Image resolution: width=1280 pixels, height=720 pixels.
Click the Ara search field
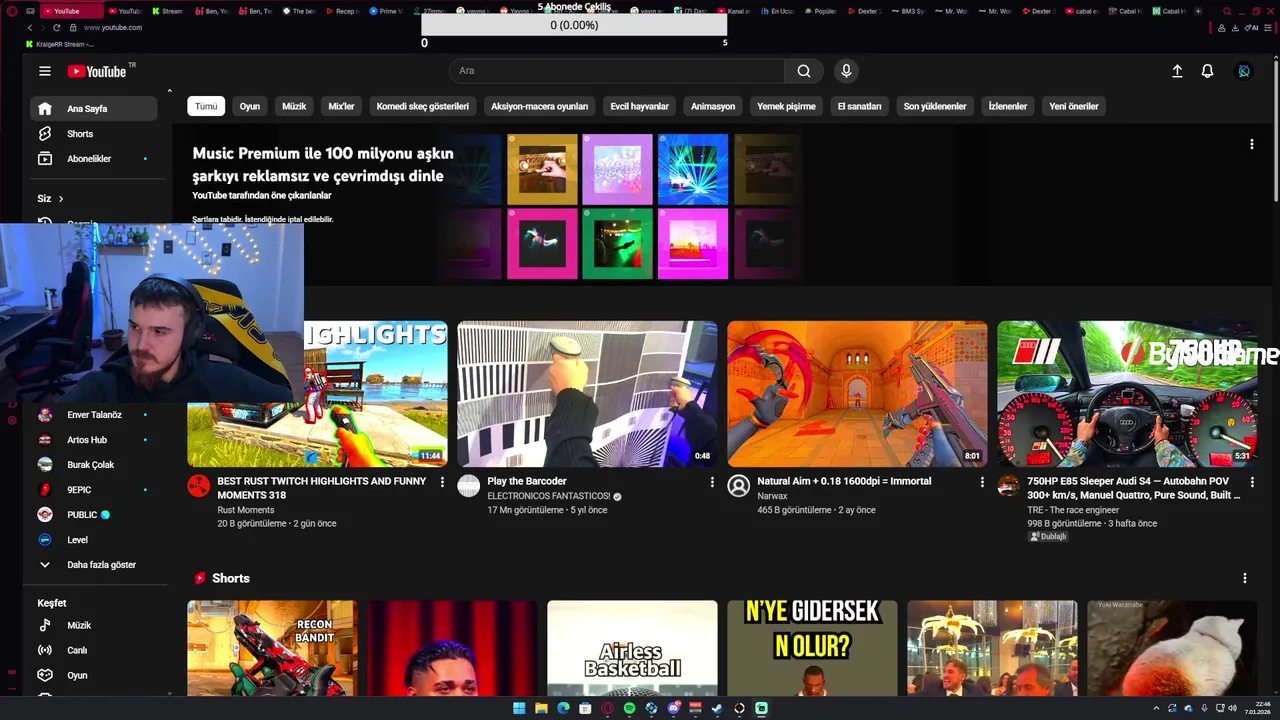617,71
